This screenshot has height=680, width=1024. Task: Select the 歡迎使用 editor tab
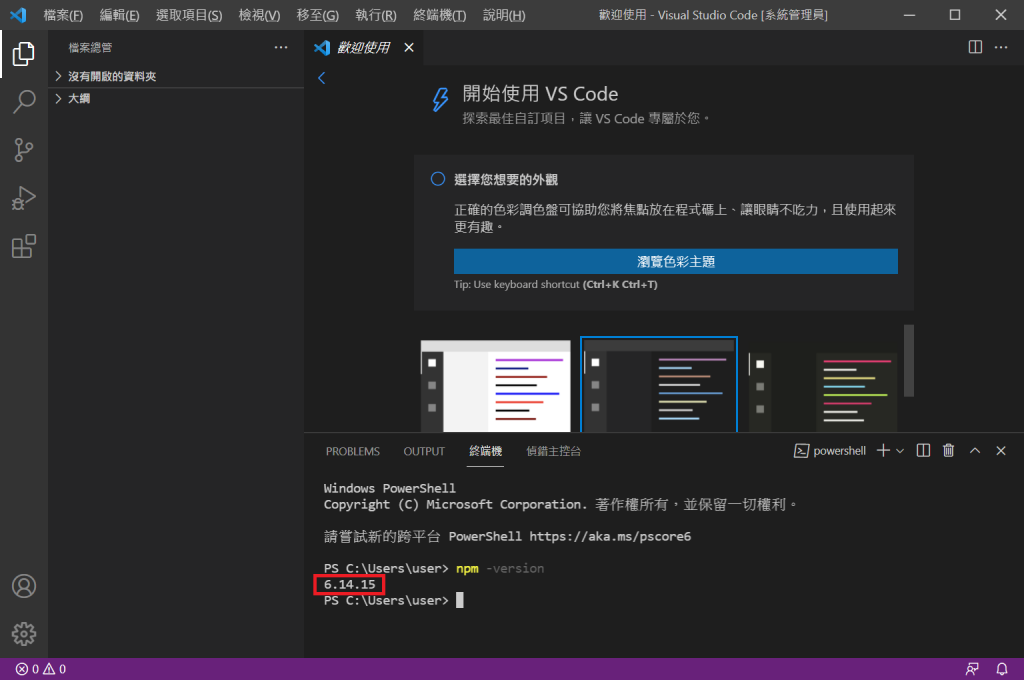click(x=364, y=47)
